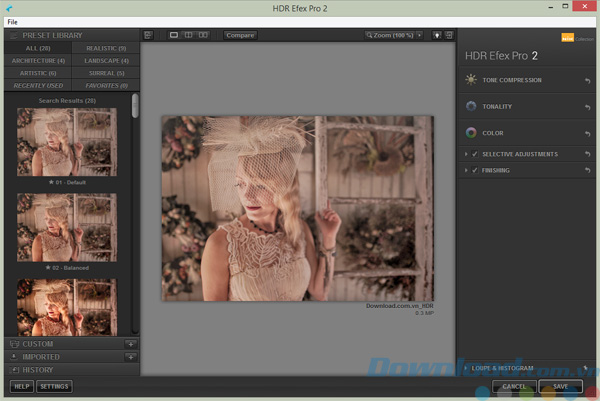This screenshot has width=600, height=401.
Task: Choose the 02 - Balanced preset thumbnail
Action: click(66, 227)
